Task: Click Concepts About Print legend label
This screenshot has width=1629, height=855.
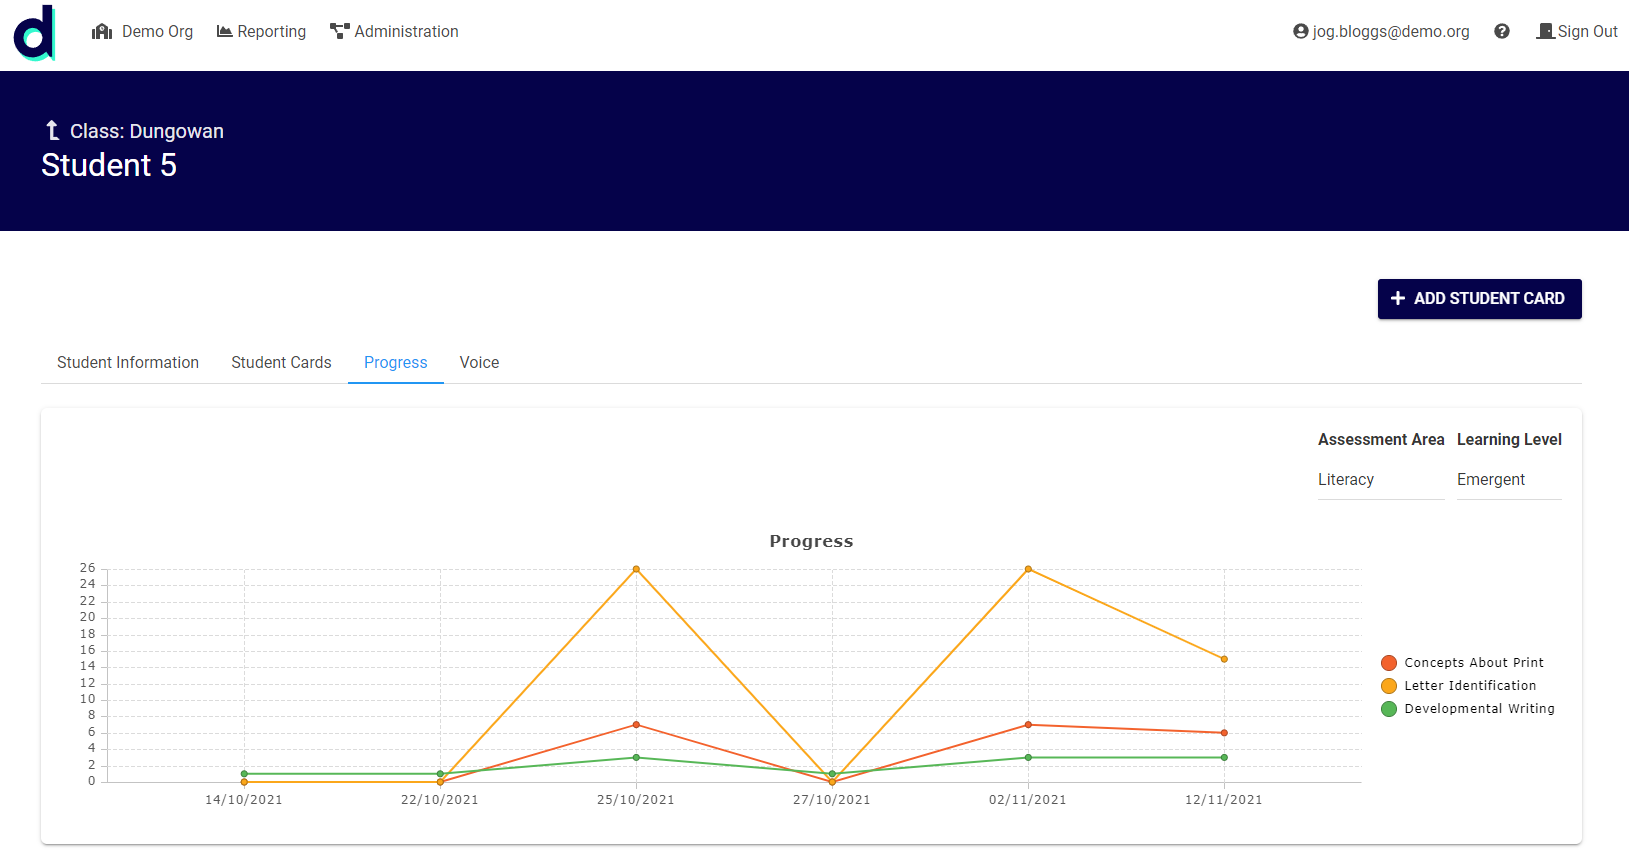Action: tap(1474, 663)
